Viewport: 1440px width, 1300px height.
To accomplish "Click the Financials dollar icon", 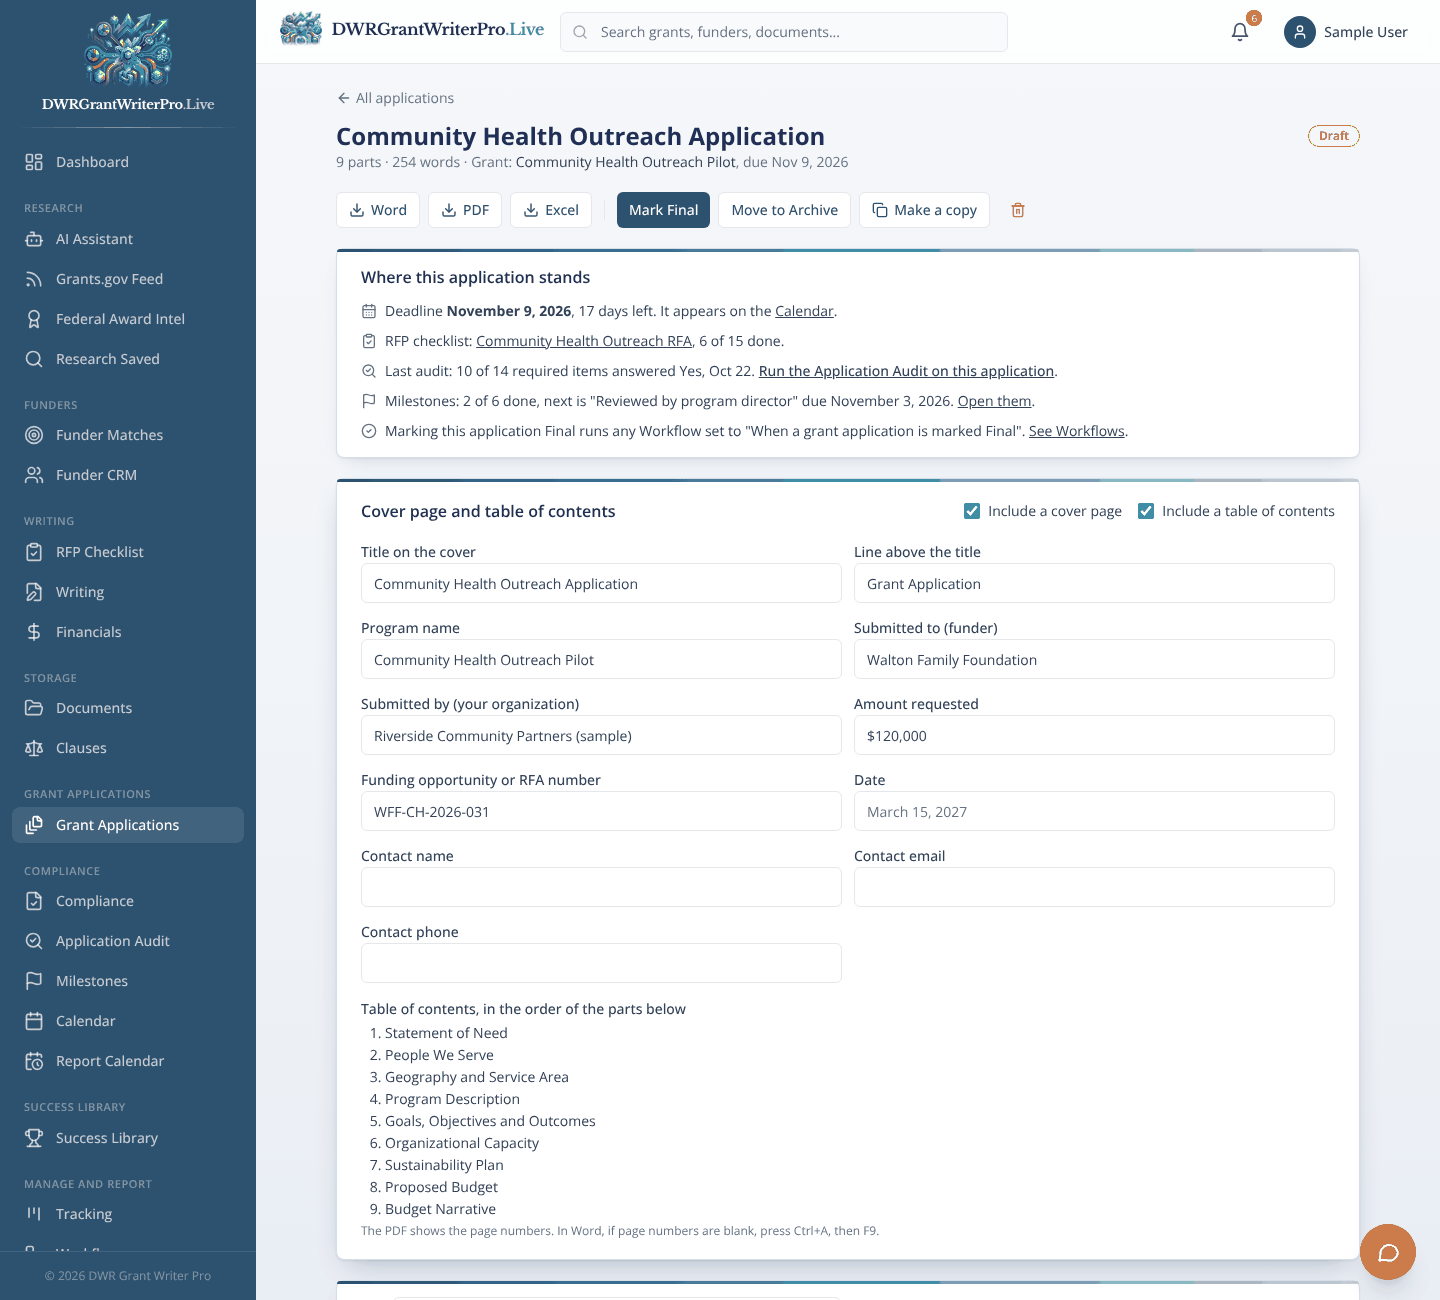I will [34, 632].
